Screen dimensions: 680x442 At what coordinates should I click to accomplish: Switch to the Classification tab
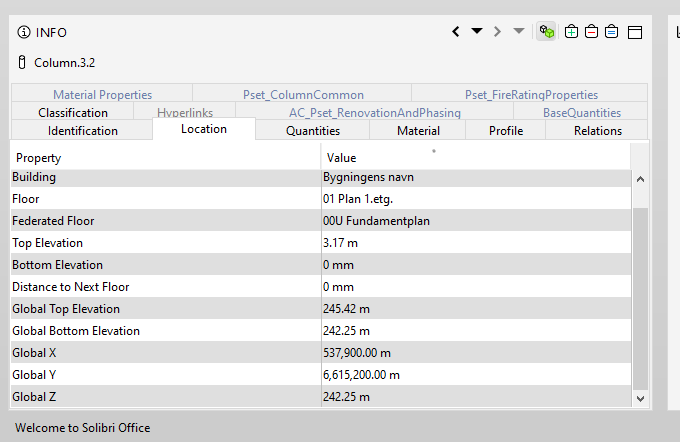73,113
